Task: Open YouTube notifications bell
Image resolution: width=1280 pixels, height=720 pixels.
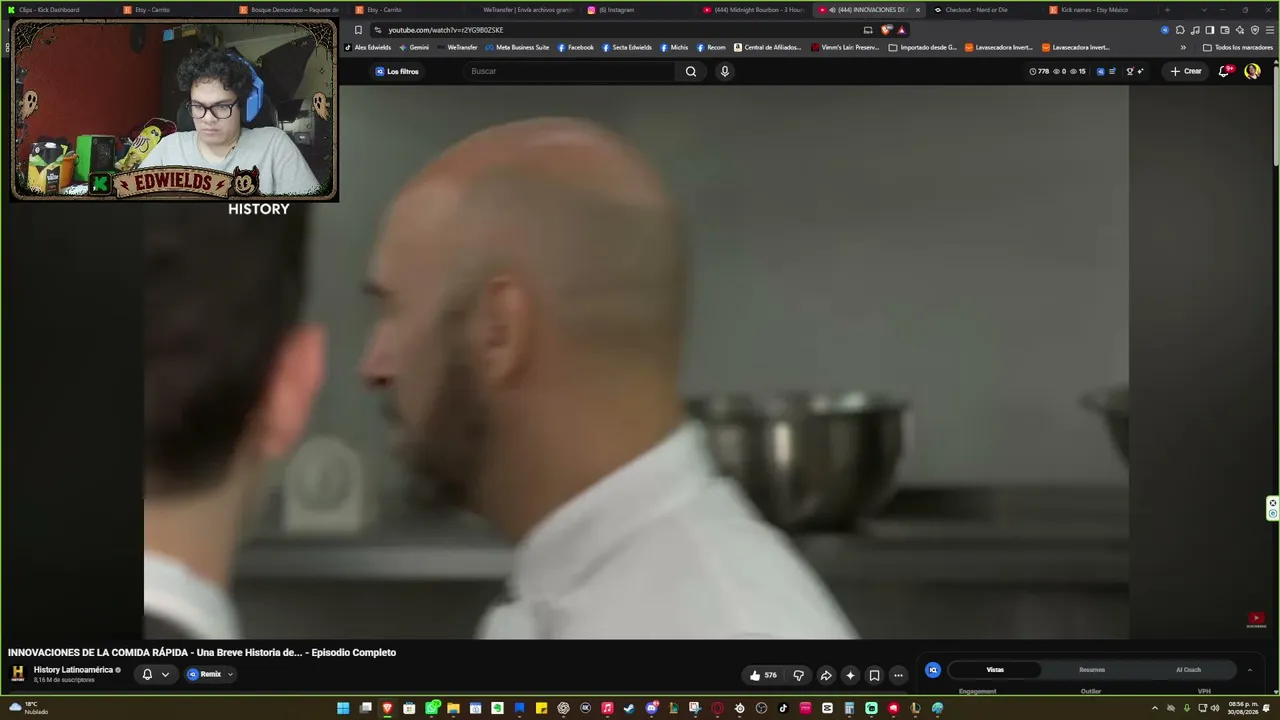Action: (1224, 71)
